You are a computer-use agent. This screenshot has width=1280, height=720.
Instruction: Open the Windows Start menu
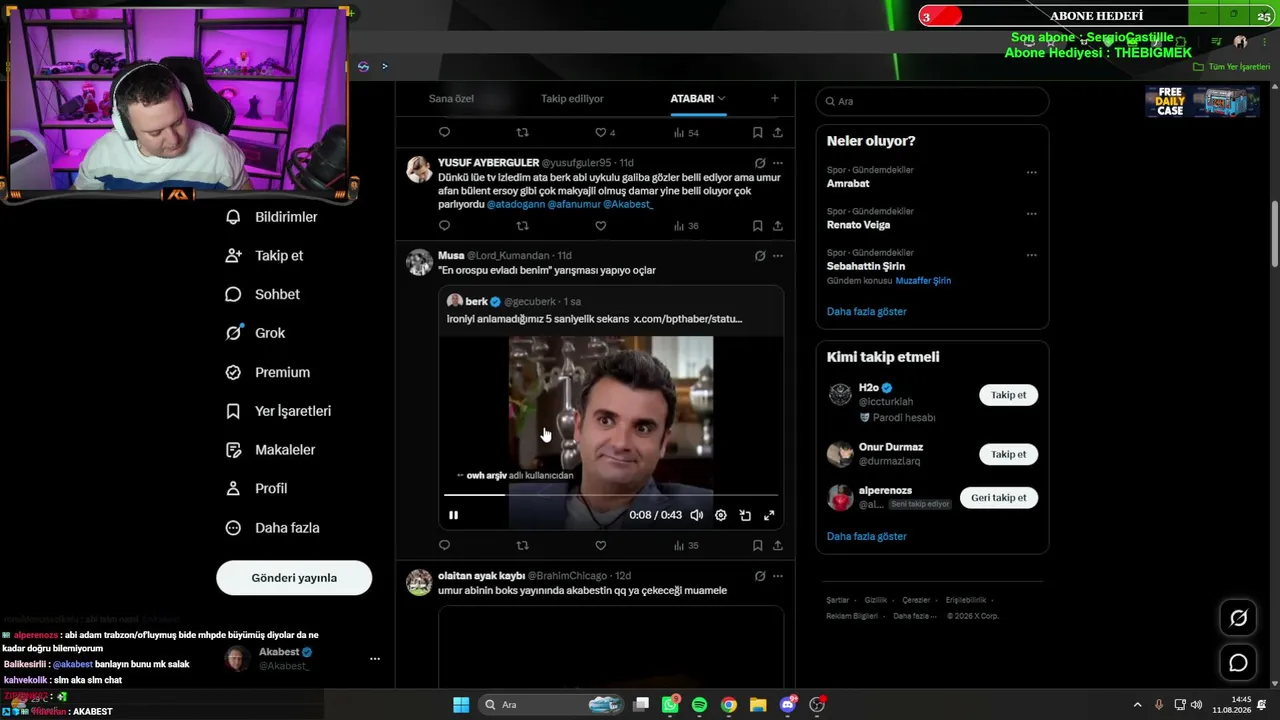click(461, 705)
